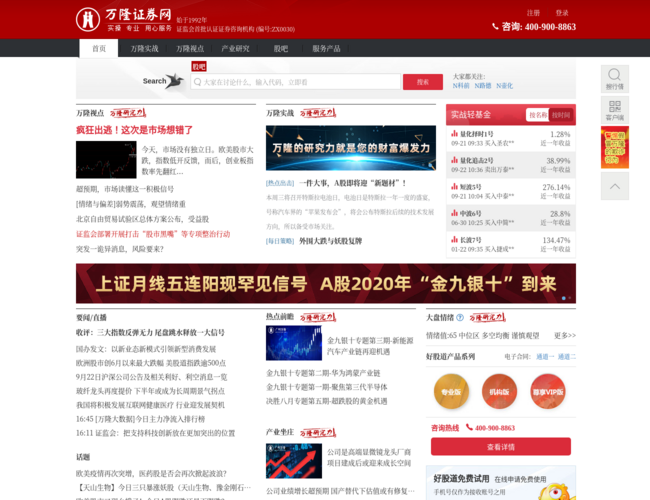Click the 万隆研究力 stamp beside 万隆视点
The width and height of the screenshot is (650, 500).
point(128,113)
